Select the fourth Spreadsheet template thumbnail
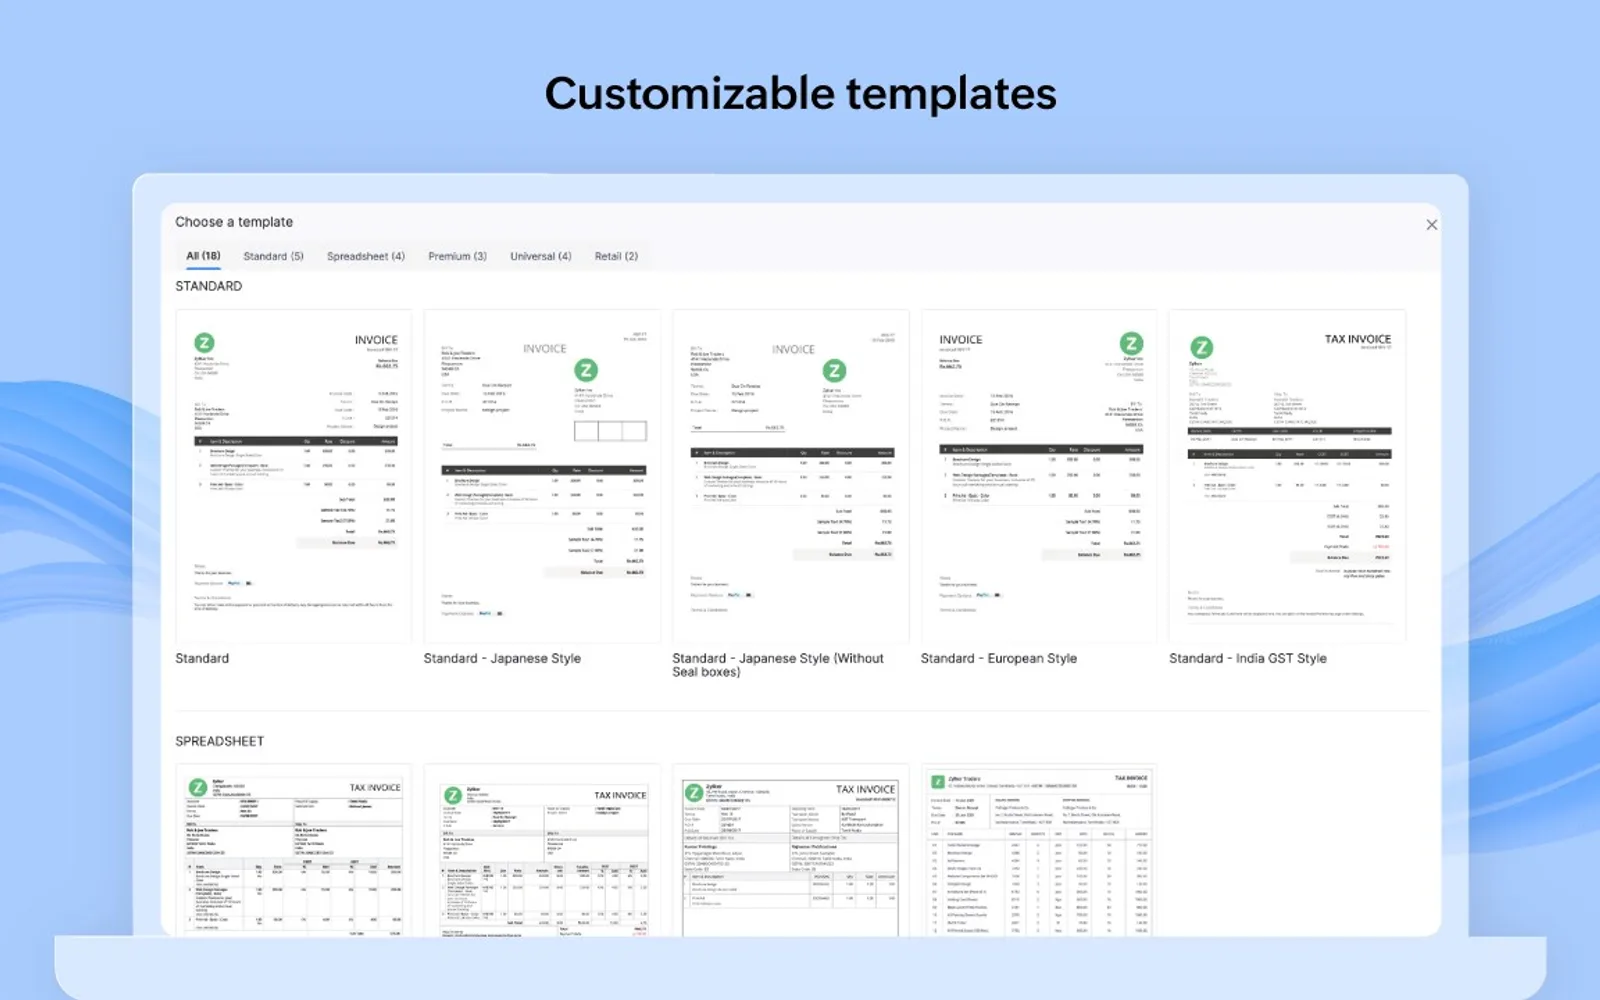The height and width of the screenshot is (1000, 1600). tap(1039, 851)
